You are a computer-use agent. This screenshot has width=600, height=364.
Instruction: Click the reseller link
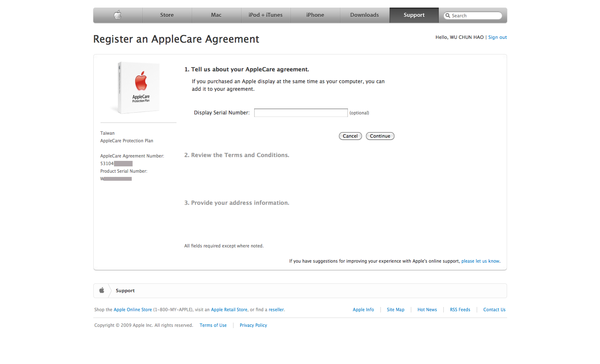pyautogui.click(x=276, y=310)
